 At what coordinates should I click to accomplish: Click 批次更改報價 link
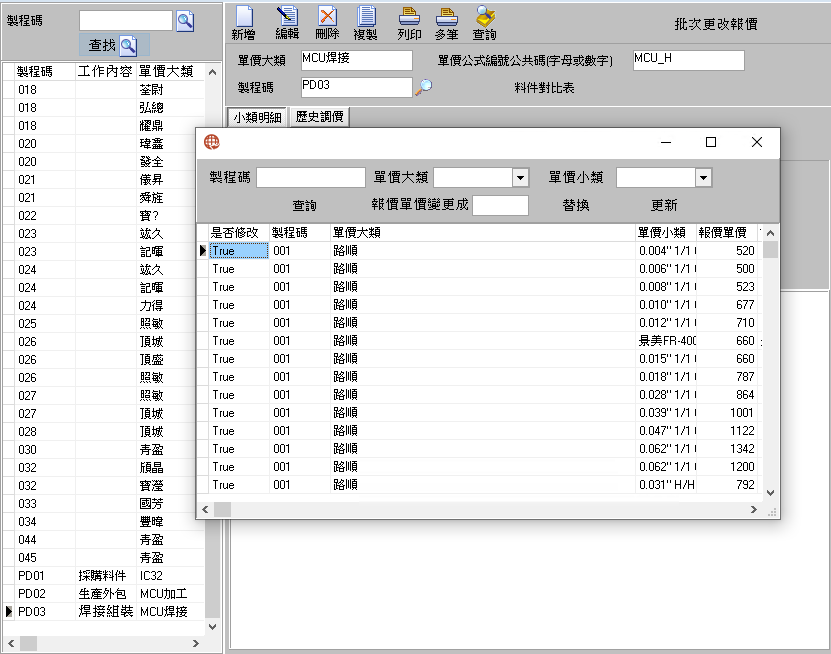[715, 24]
